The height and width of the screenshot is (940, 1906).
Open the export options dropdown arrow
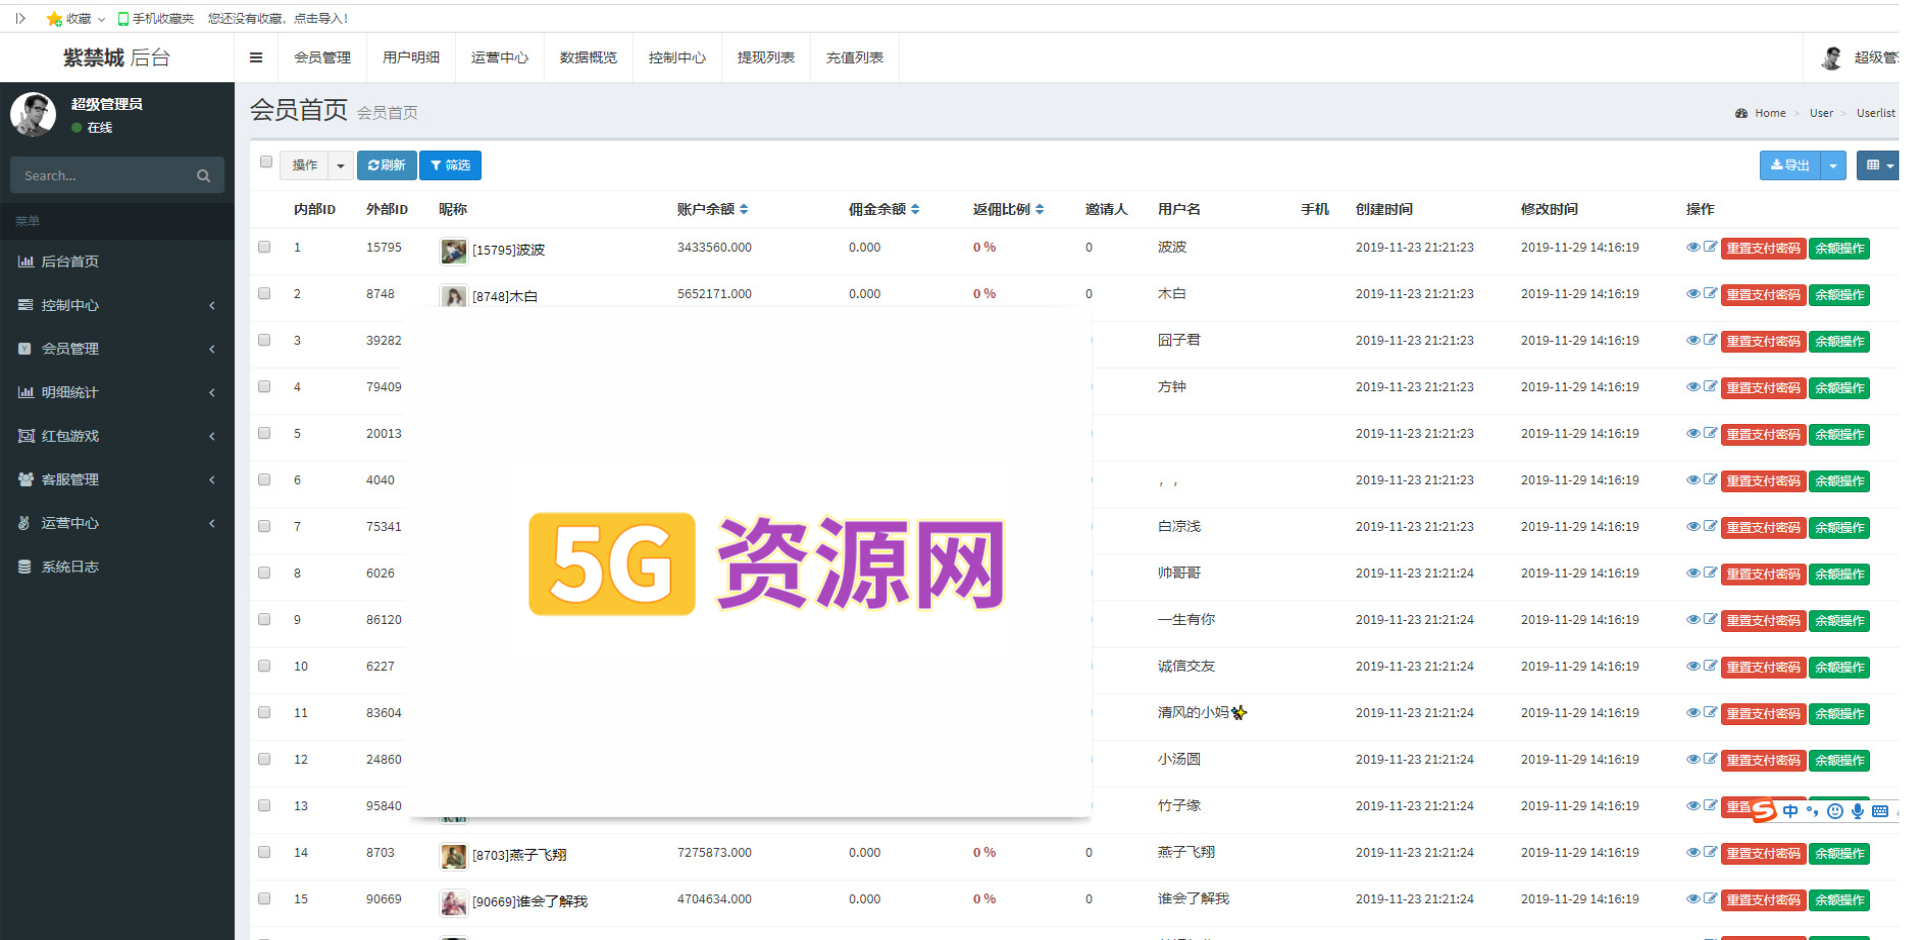coord(1833,166)
